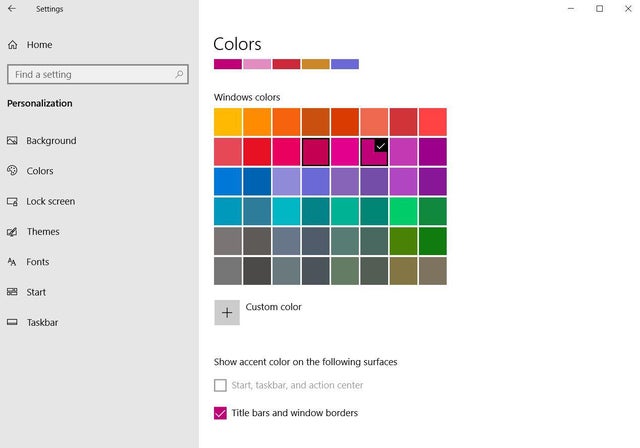
Task: Click the Windows colors label
Action: pyautogui.click(x=247, y=98)
